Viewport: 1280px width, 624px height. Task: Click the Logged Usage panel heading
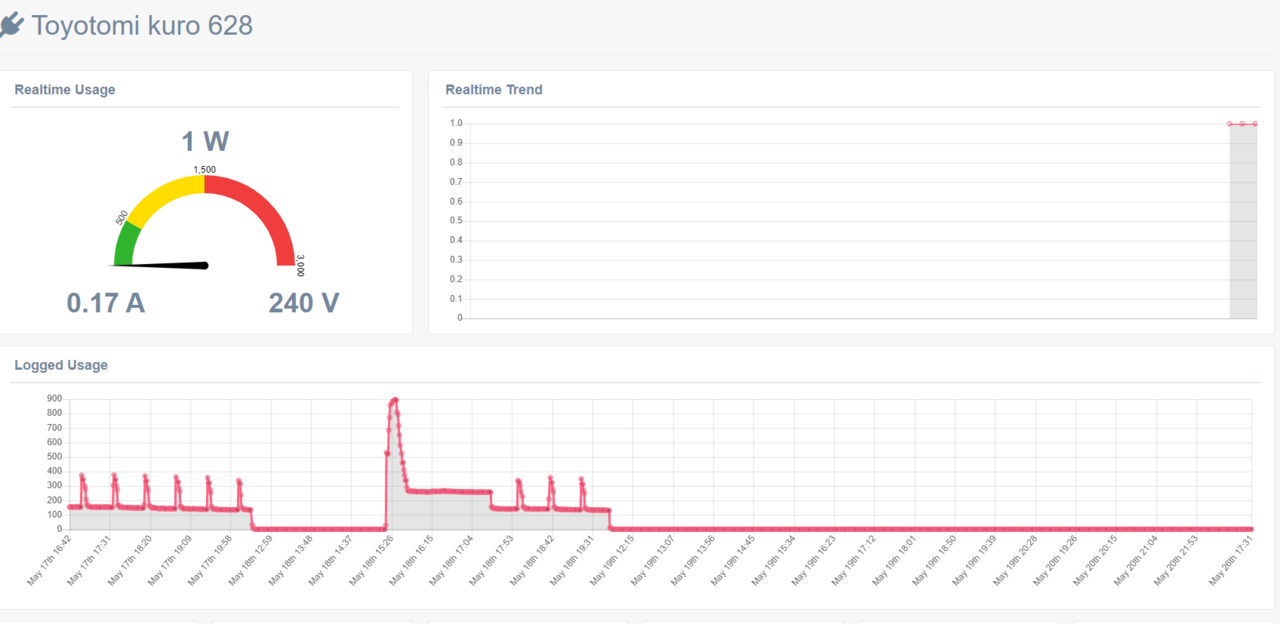[61, 365]
